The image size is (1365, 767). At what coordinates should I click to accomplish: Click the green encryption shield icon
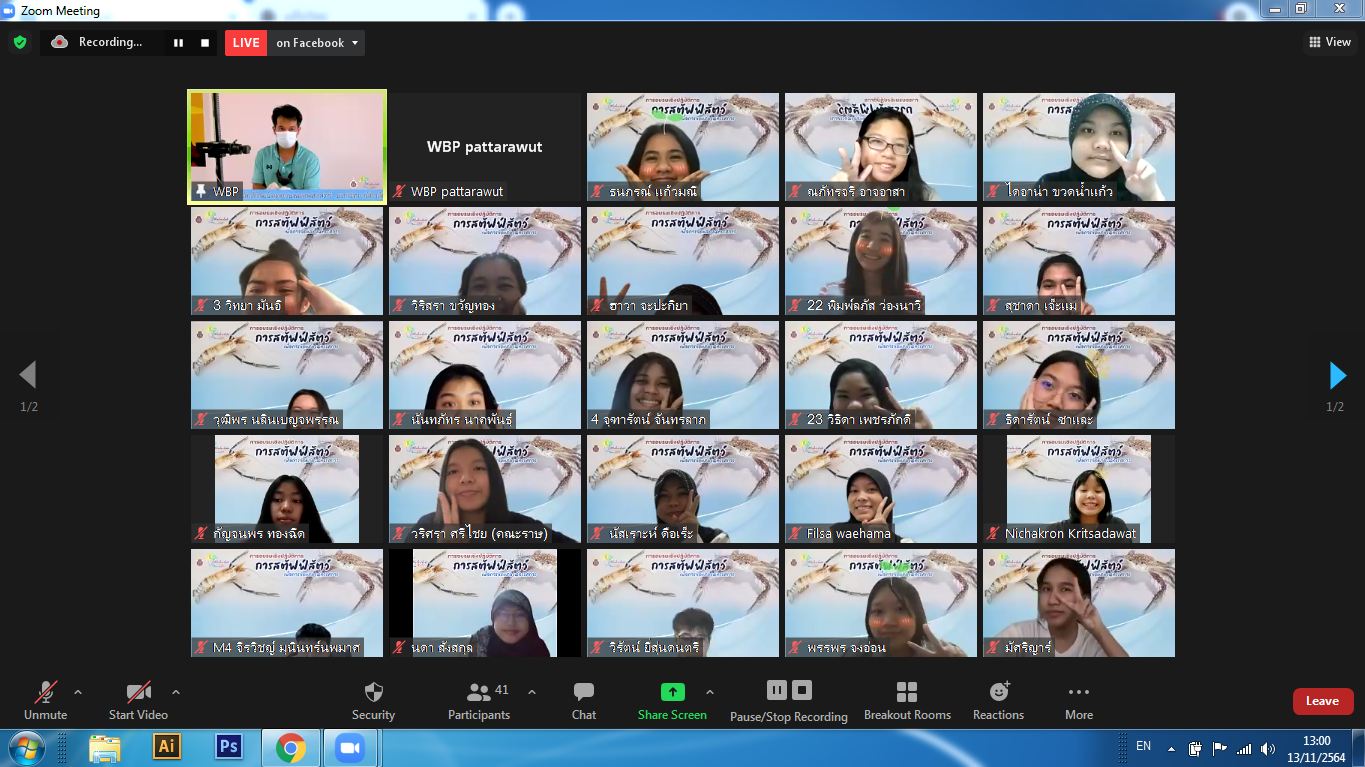[x=19, y=43]
